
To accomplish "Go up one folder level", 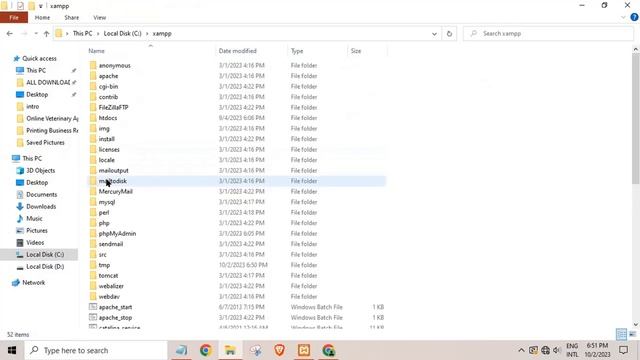I will [47, 34].
